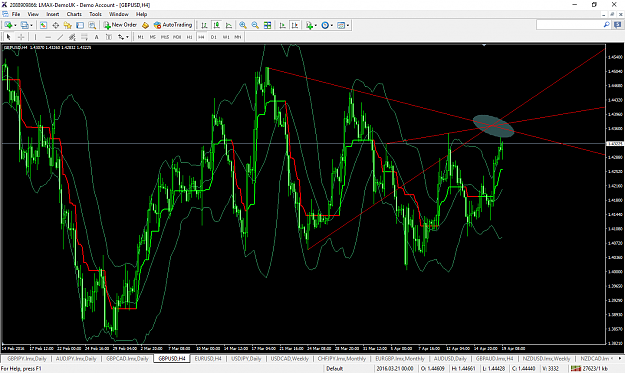Switch to USDJPY,Daily chart tab

(246, 359)
